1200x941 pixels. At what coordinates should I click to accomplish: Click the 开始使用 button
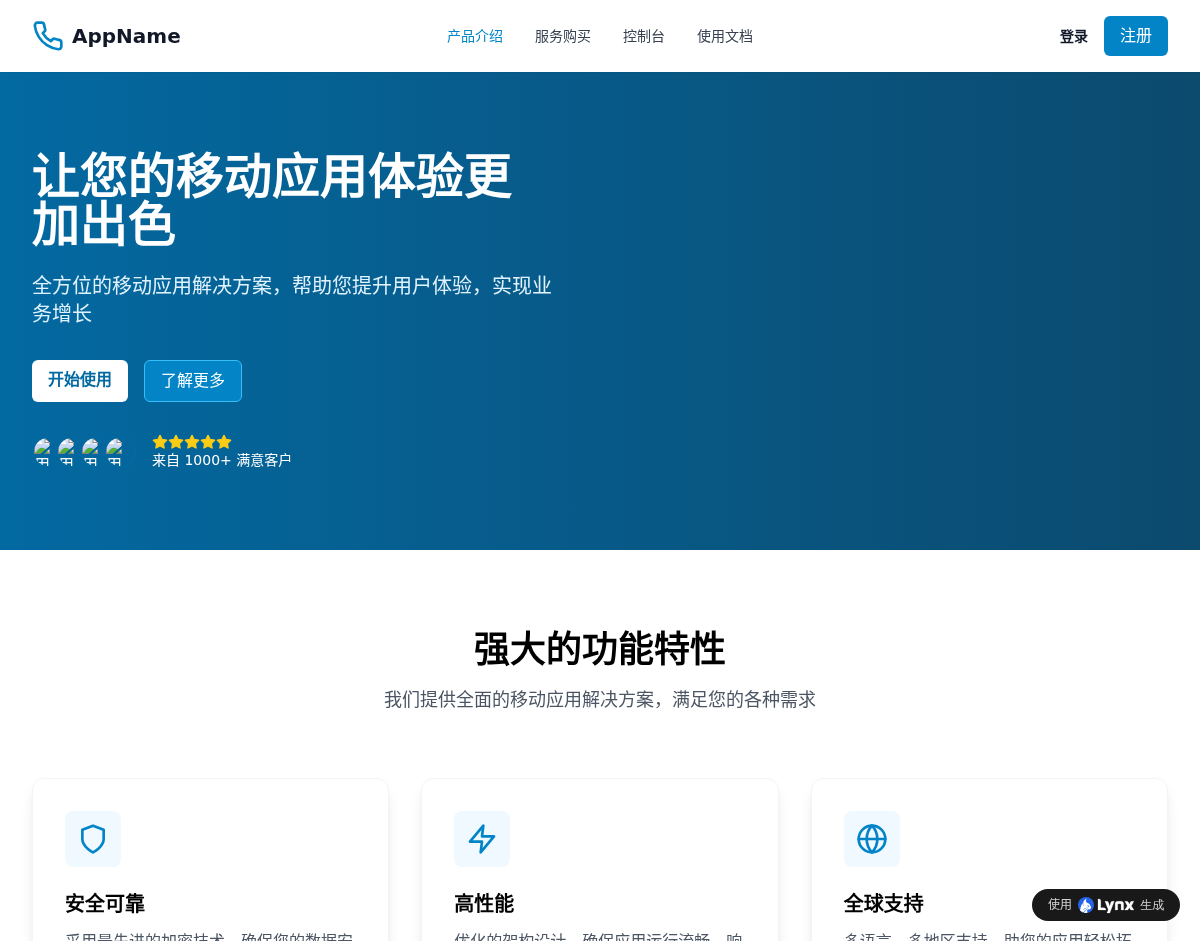80,381
